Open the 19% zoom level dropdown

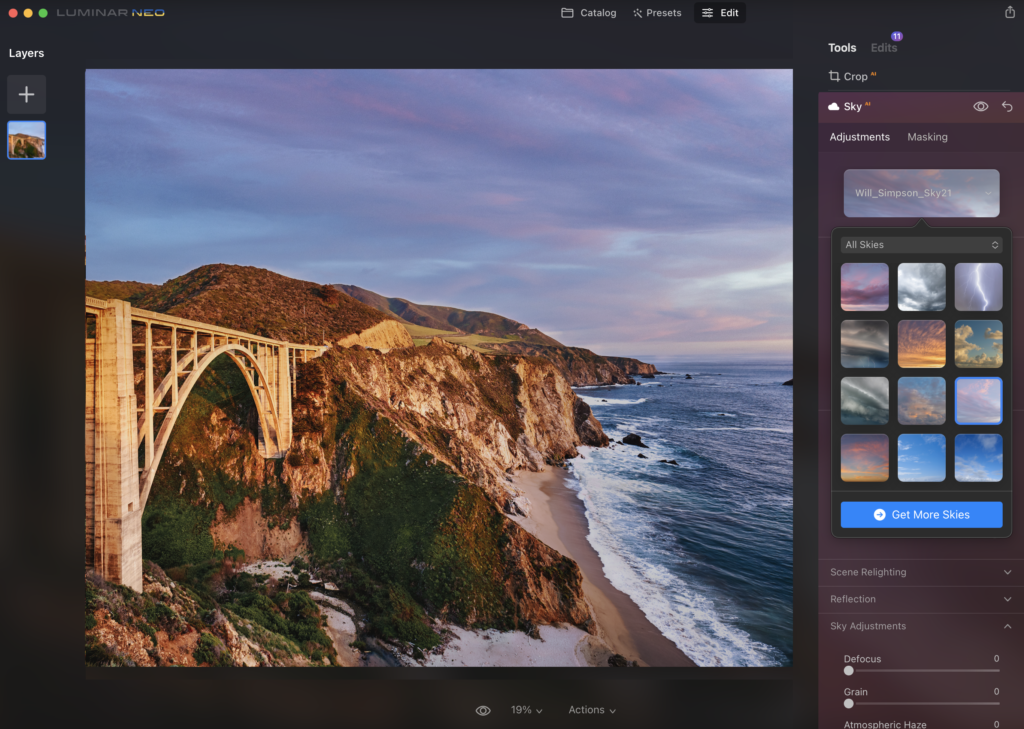[526, 710]
